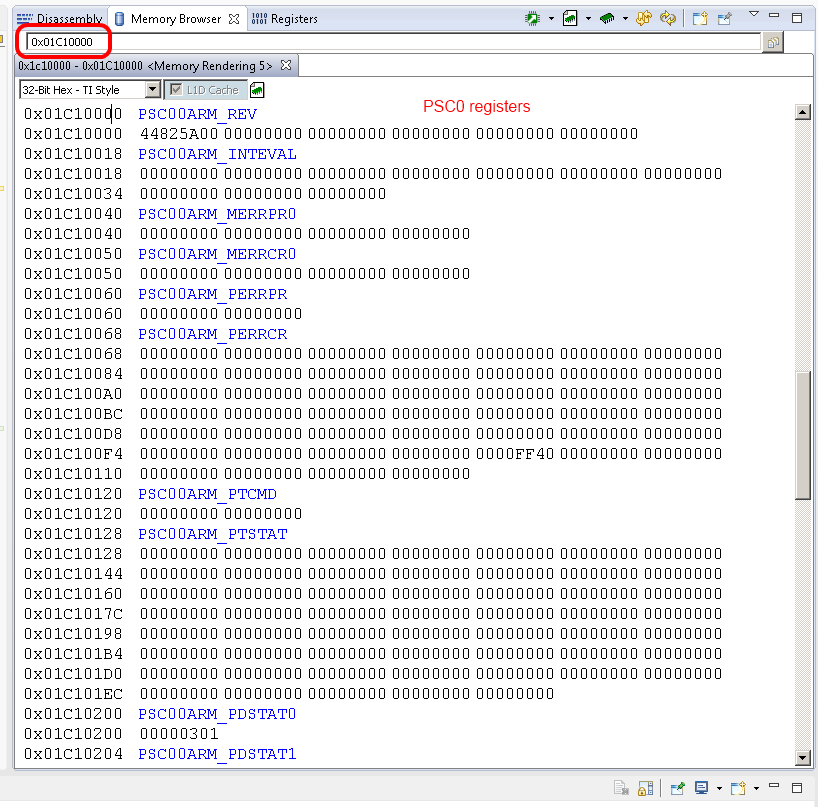The height and width of the screenshot is (807, 818).
Task: Open dropdown next to the new console icon
Action: click(x=756, y=788)
